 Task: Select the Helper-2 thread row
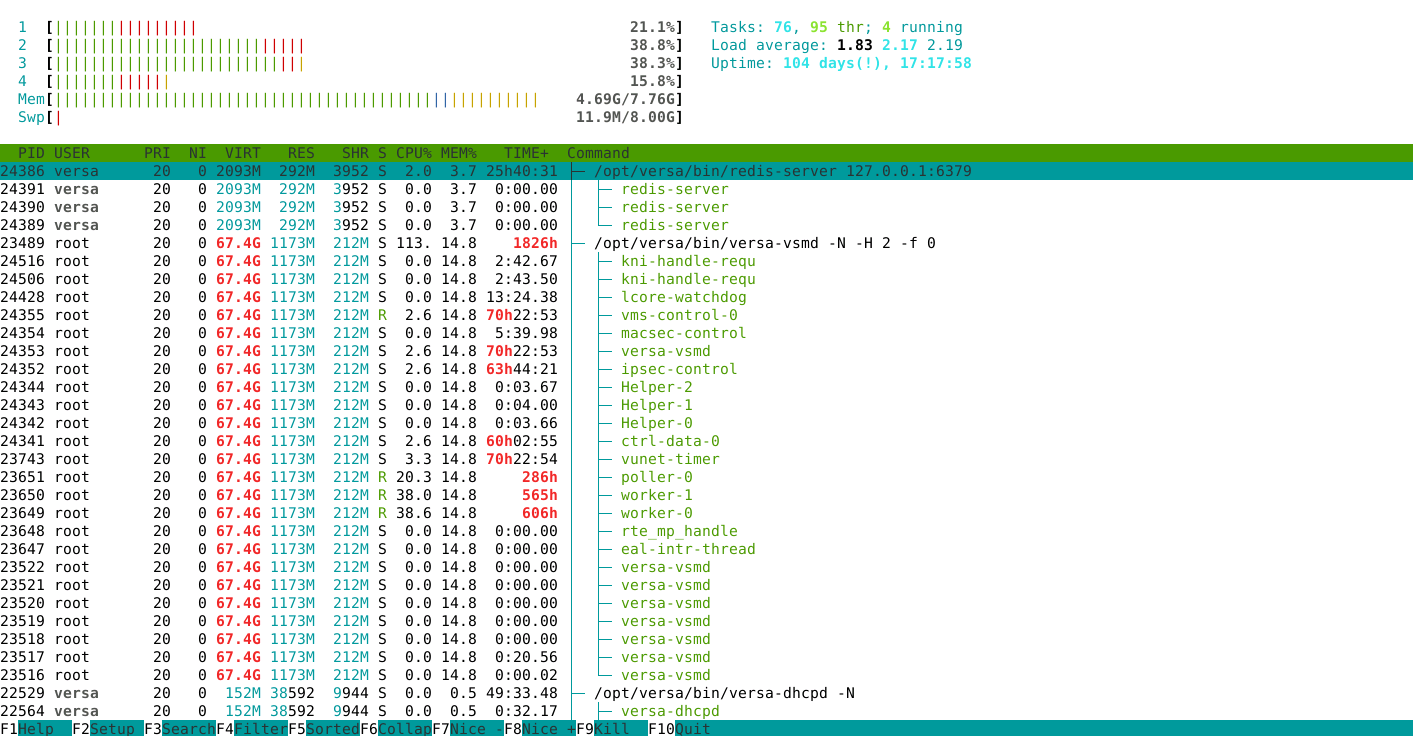coord(706,387)
